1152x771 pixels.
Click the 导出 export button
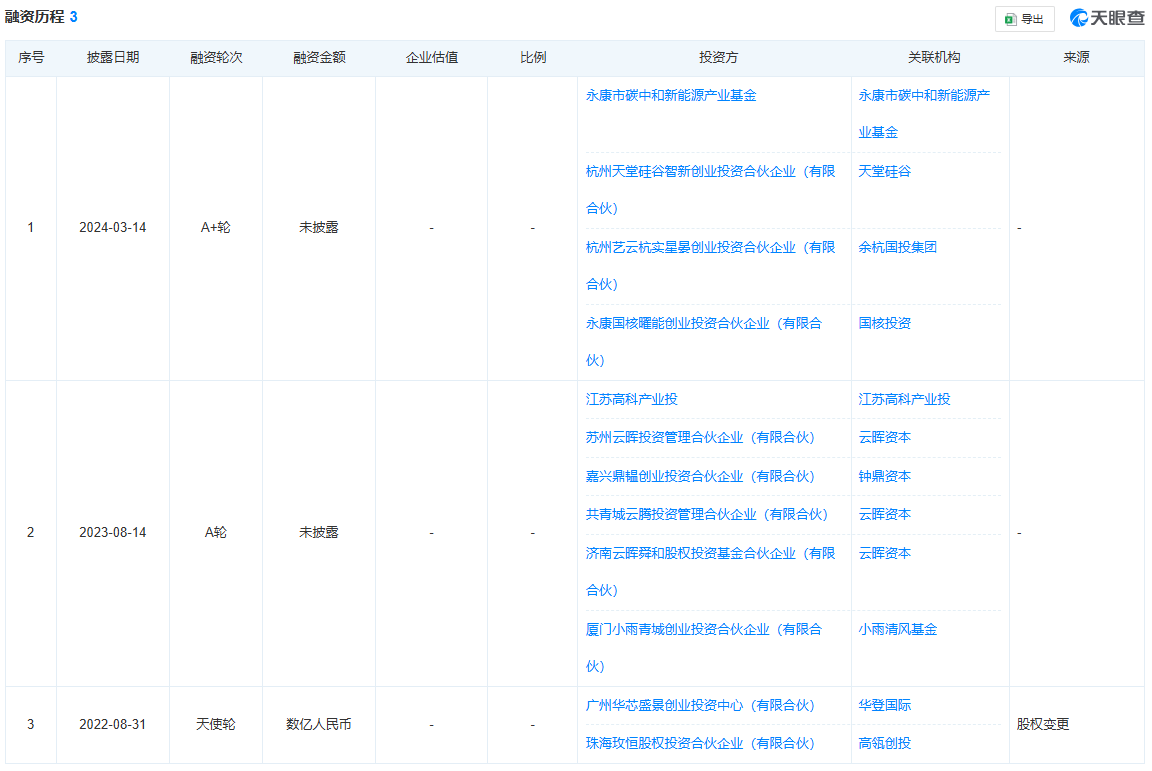(1024, 19)
